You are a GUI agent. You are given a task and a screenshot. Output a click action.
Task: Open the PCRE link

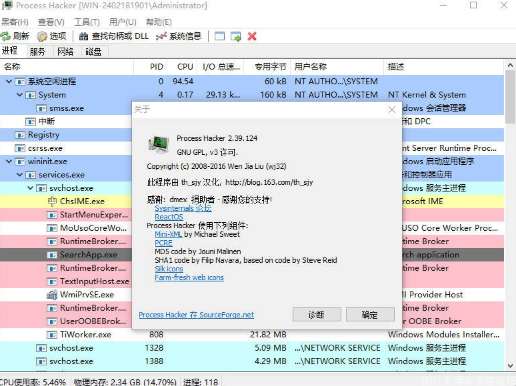tap(163, 243)
